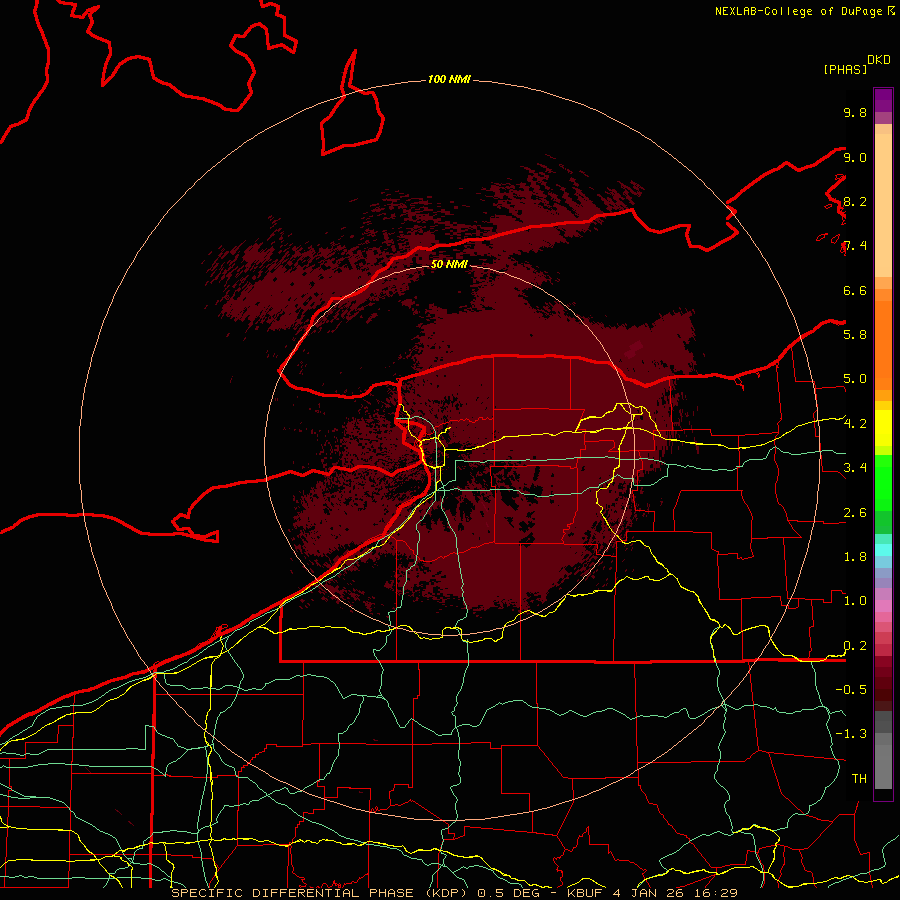Click the DKD legend header label
The image size is (900, 900).
pos(879,60)
